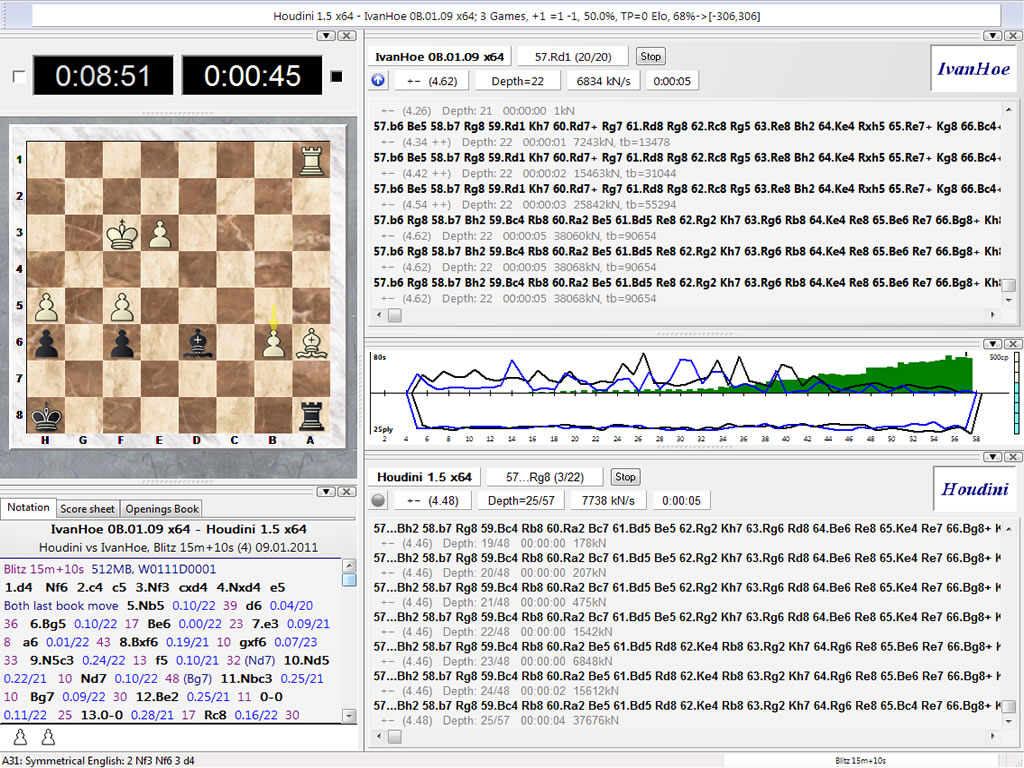Click the black player clock showing 0:00:45
Screen dimensions: 1024x768
252,76
